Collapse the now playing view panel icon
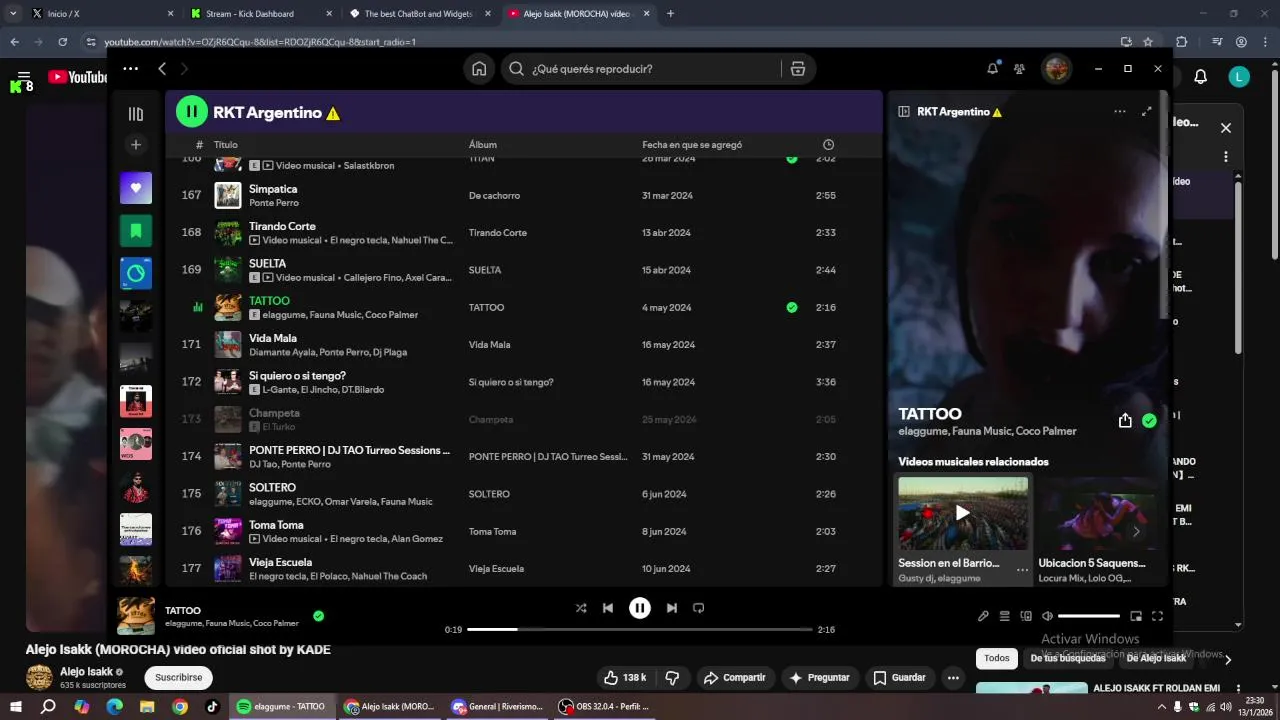 [904, 112]
